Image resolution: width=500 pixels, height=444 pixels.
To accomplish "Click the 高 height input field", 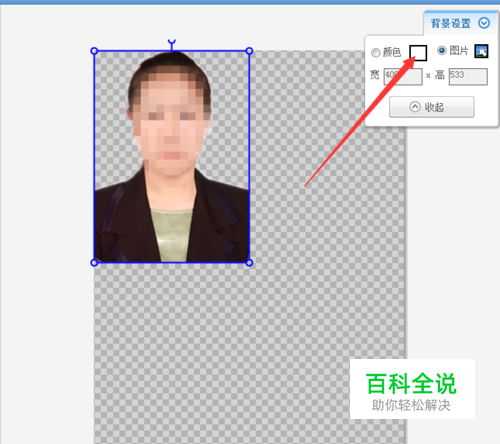I will click(x=468, y=77).
